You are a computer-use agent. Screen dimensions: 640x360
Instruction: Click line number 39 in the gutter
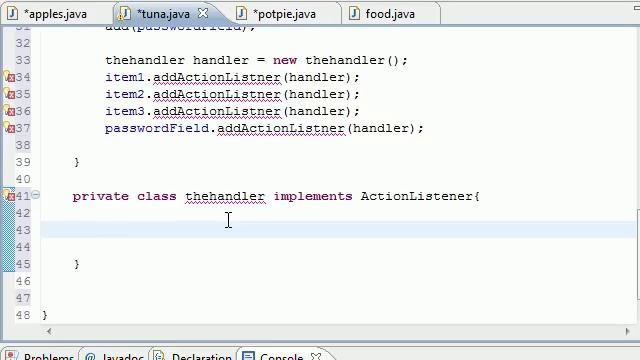coord(23,162)
